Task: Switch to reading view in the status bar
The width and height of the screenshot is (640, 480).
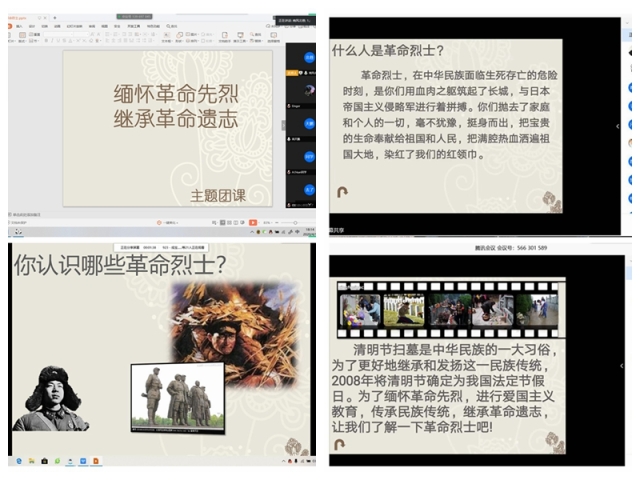Action: [x=236, y=222]
